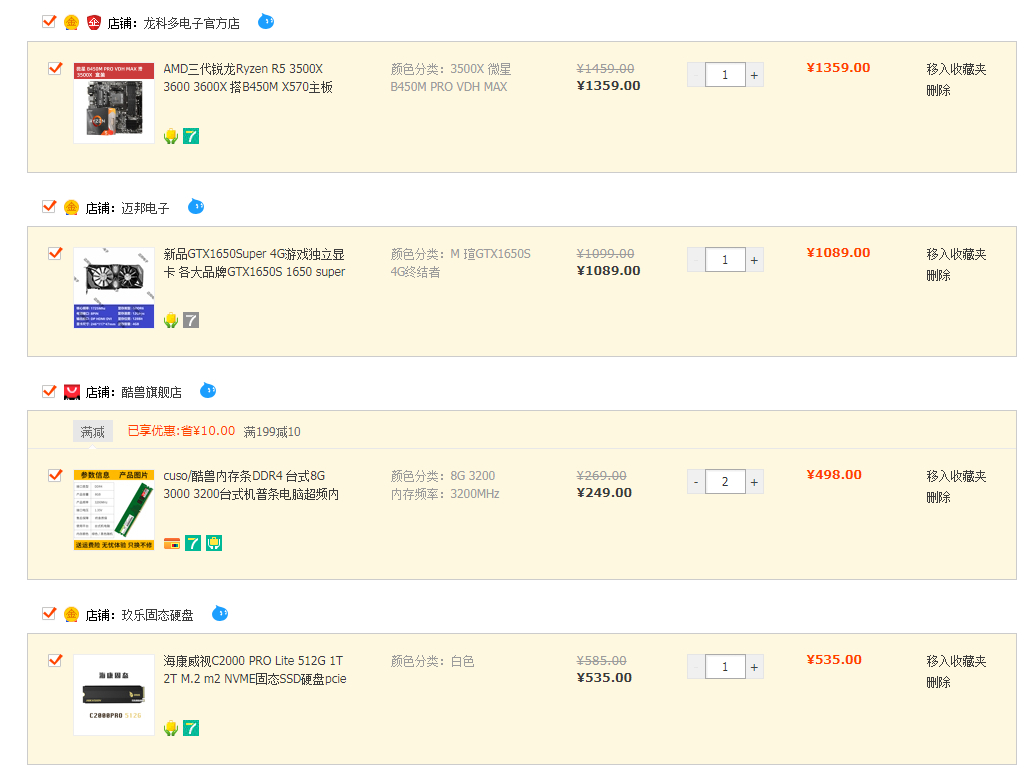1028x780 pixels.
Task: Open 龙科多电子官方店 shop link
Action: (191, 24)
